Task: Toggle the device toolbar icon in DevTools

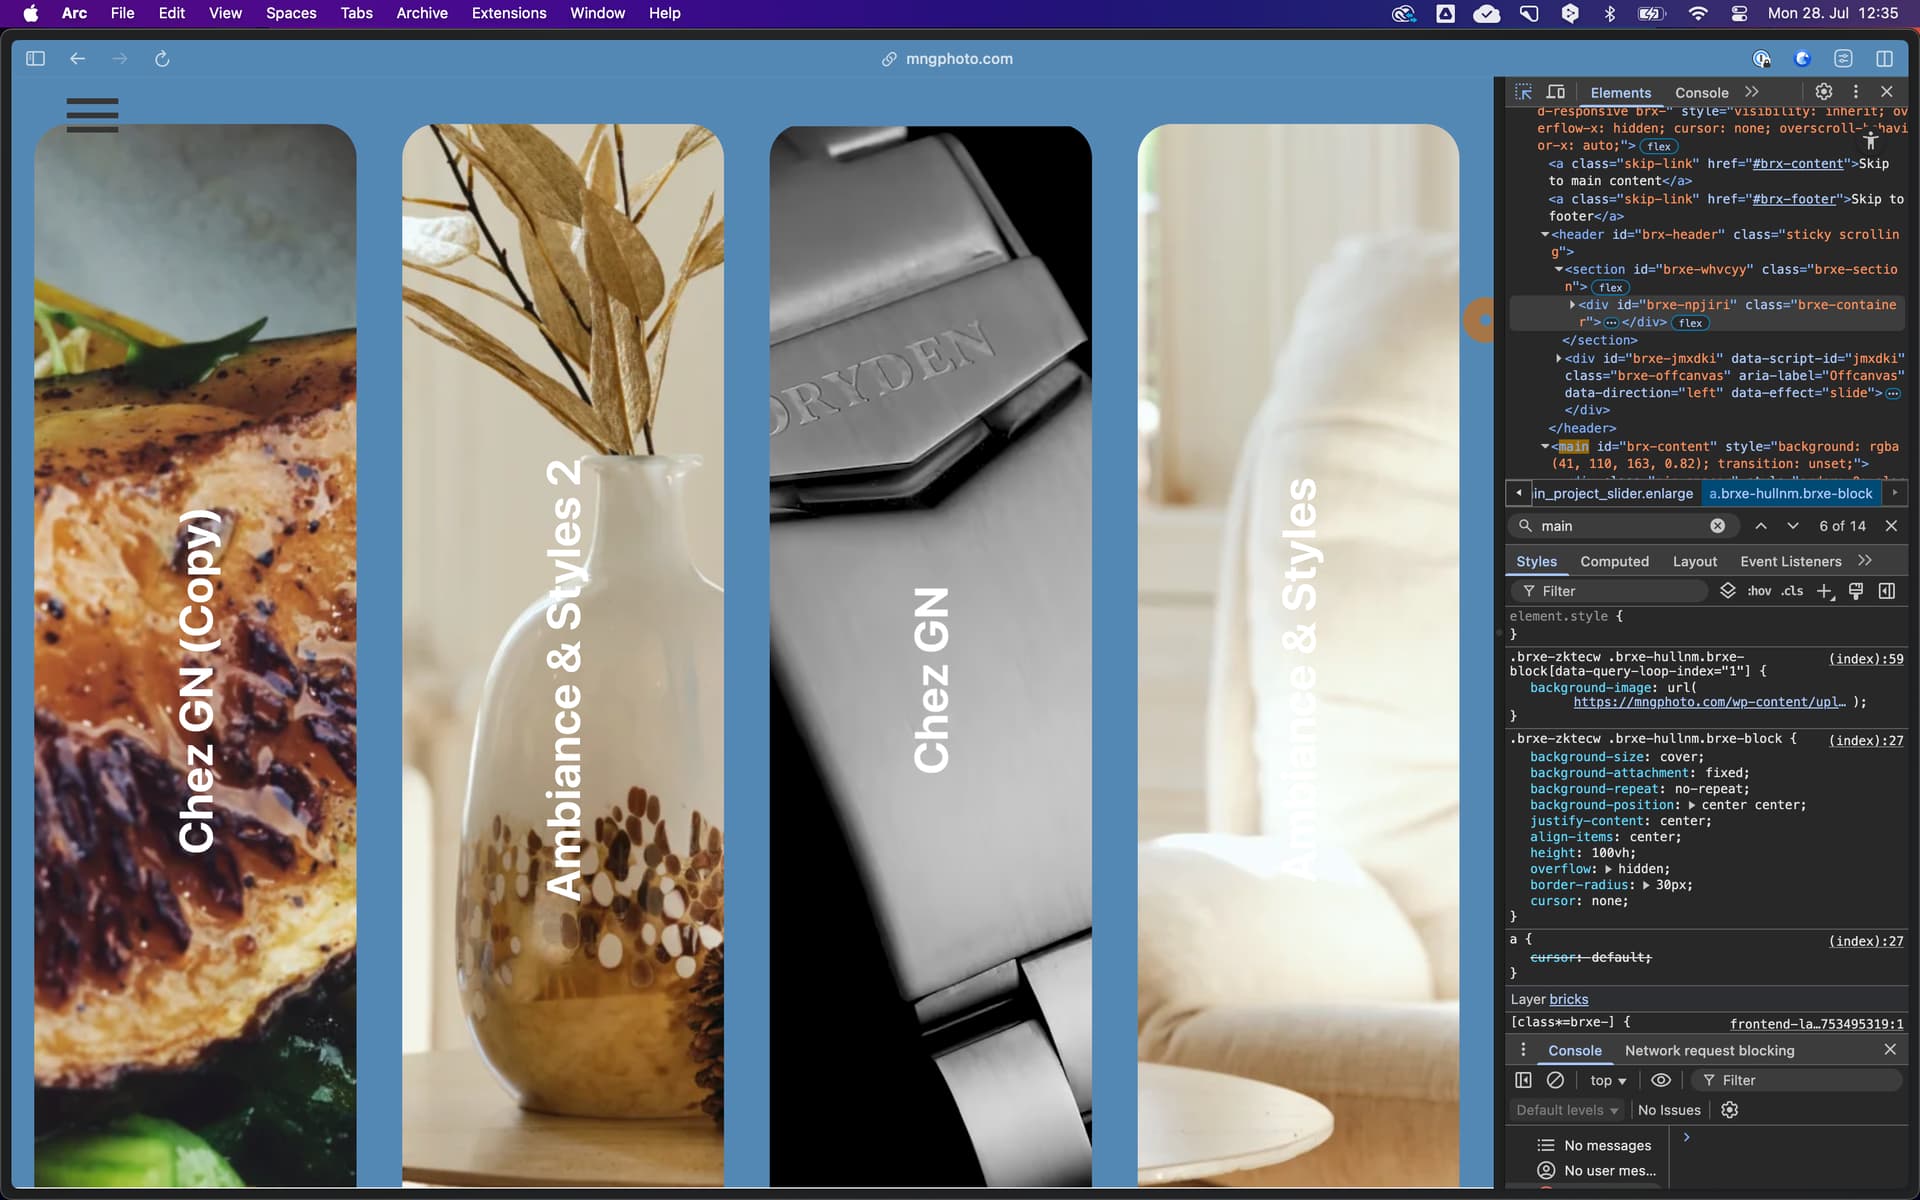Action: [1556, 92]
